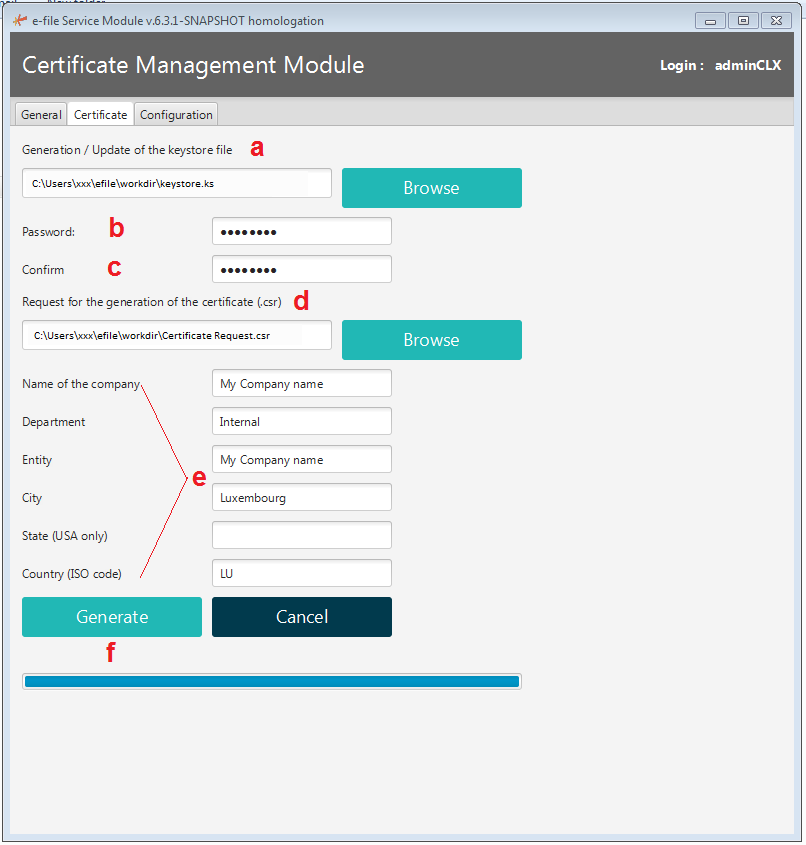Click the Cancel button
806x845 pixels.
pyautogui.click(x=302, y=617)
